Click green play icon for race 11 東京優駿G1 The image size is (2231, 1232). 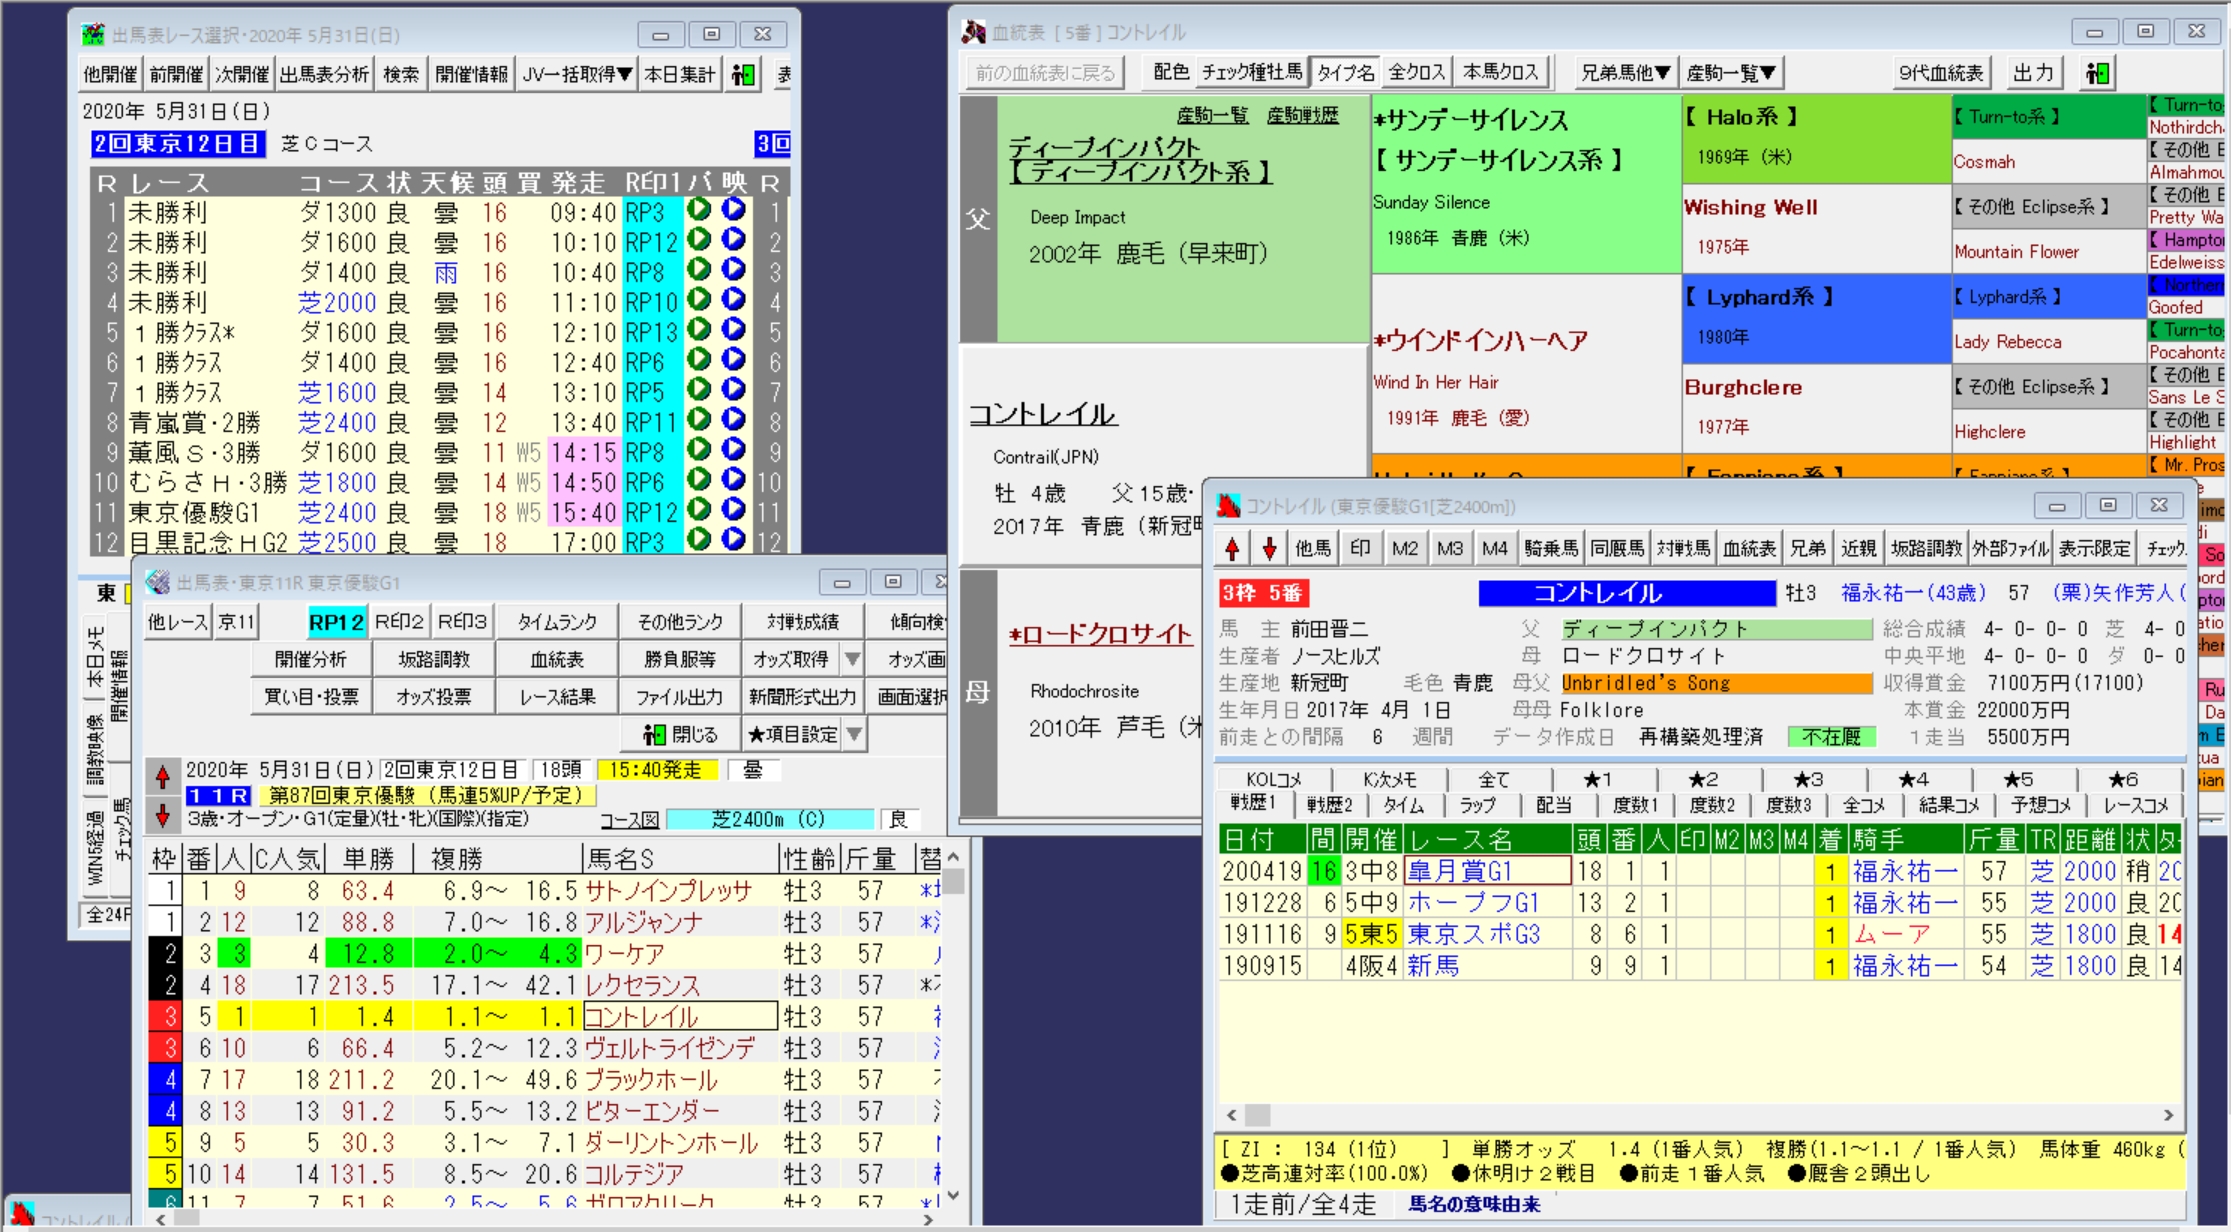pyautogui.click(x=699, y=511)
